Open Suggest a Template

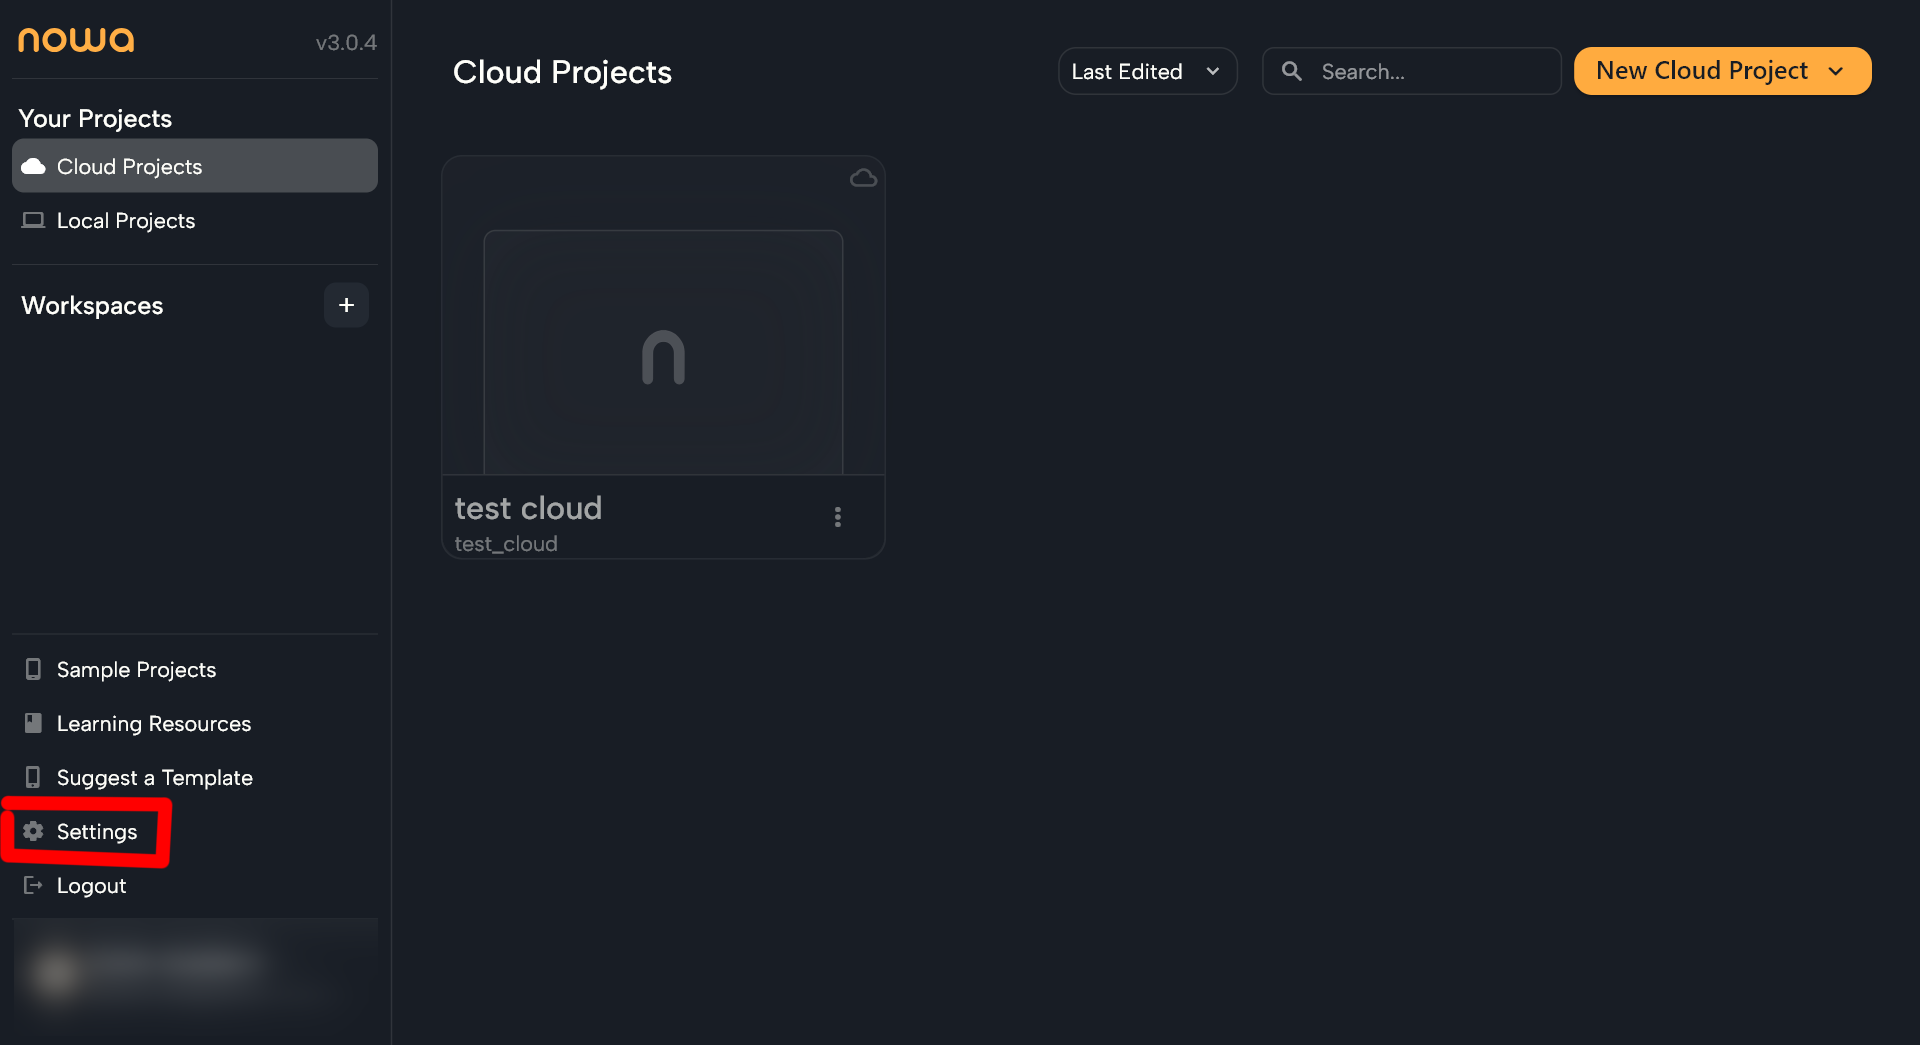(x=154, y=777)
